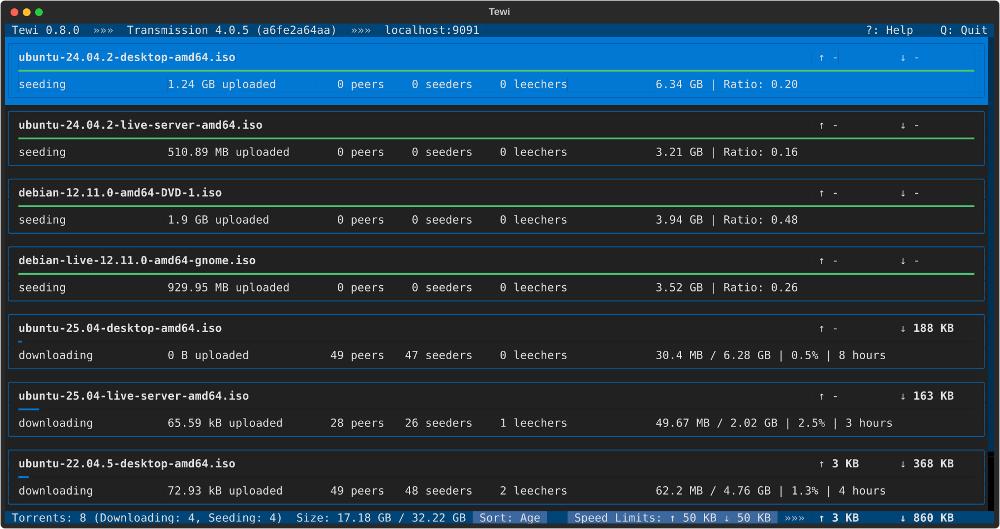The height and width of the screenshot is (529, 1000).
Task: Click '3.21 GB | Ratio: 0.16' text
Action: pyautogui.click(x=726, y=152)
